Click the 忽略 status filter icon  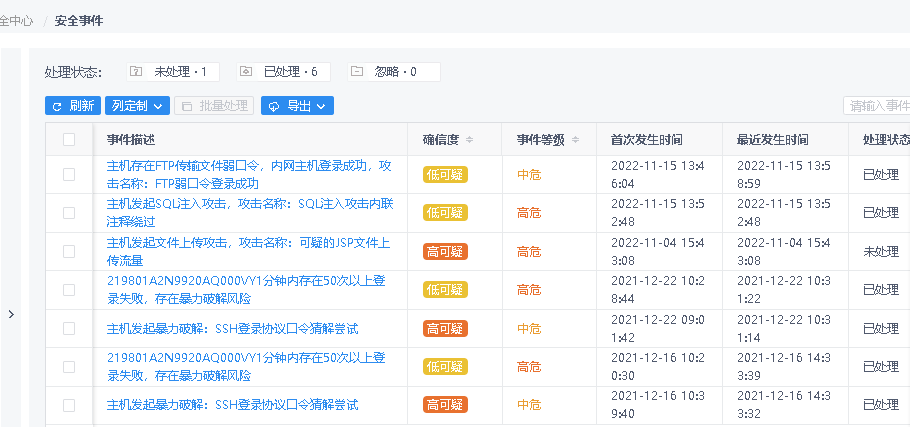tap(357, 72)
